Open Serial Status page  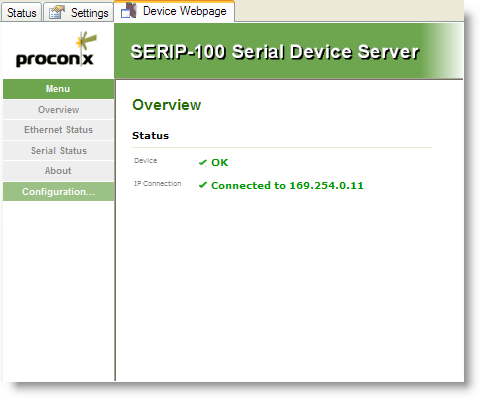[x=58, y=151]
